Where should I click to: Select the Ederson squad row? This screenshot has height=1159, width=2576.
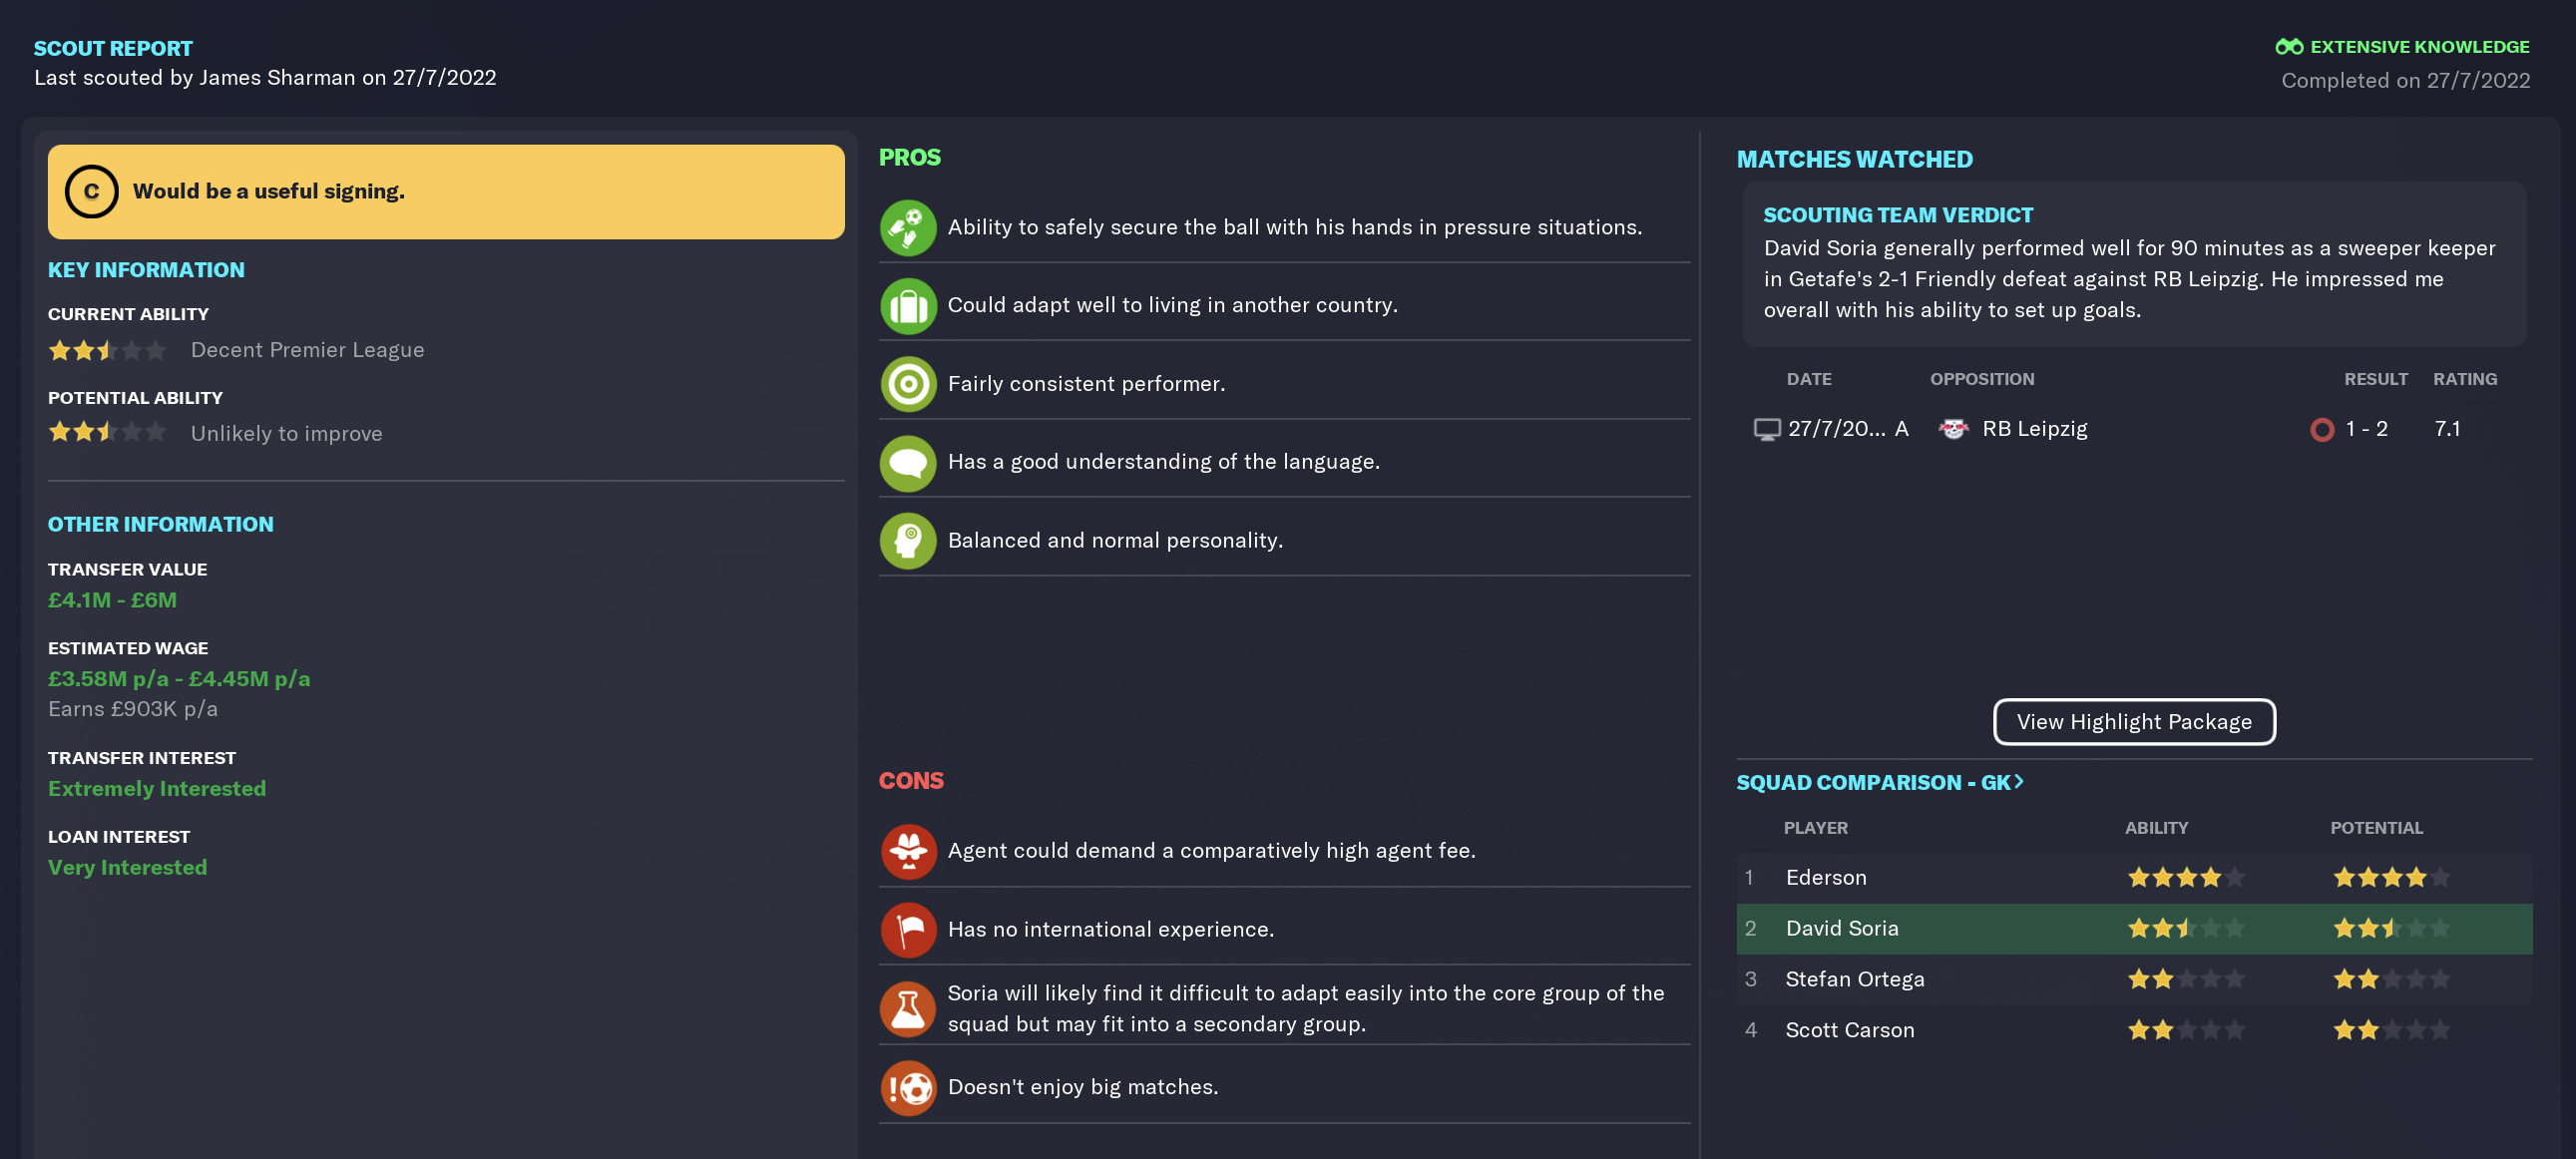click(x=2134, y=877)
